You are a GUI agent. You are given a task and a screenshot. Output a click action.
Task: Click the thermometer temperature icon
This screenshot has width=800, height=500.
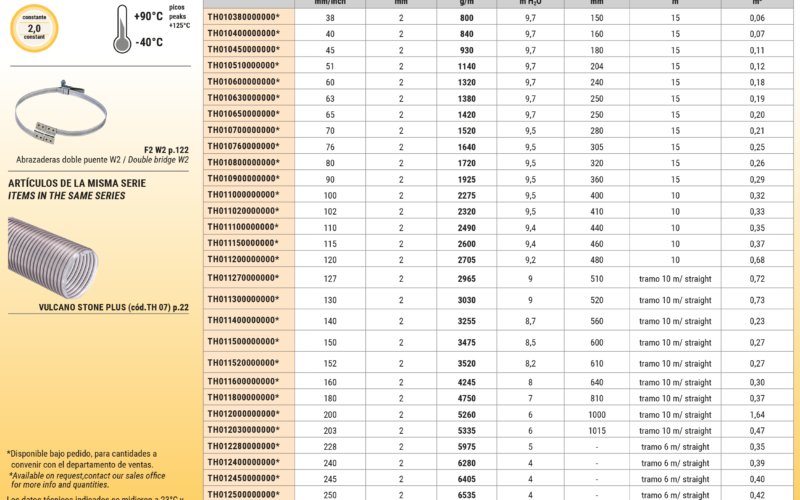(122, 26)
